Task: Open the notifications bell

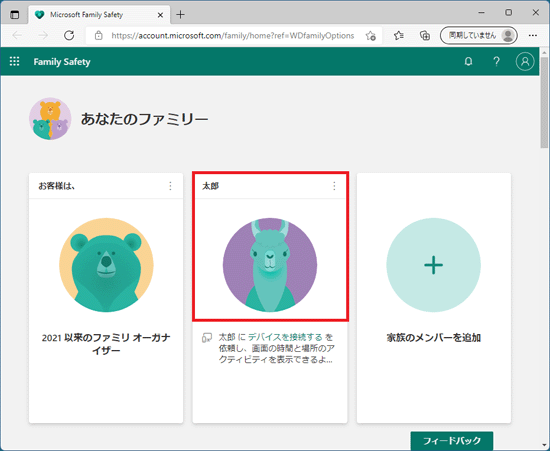Action: point(468,62)
